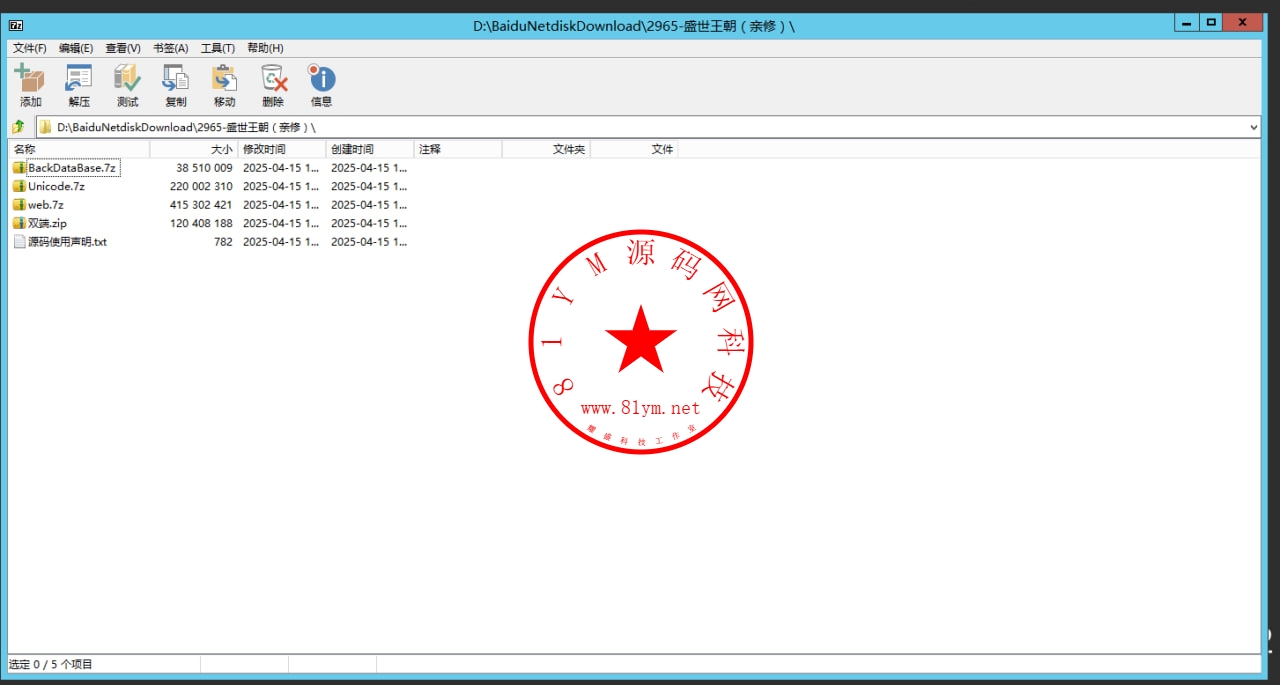Viewport: 1280px width, 685px height.
Task: Sort by the 文件夹 column header
Action: click(546, 149)
